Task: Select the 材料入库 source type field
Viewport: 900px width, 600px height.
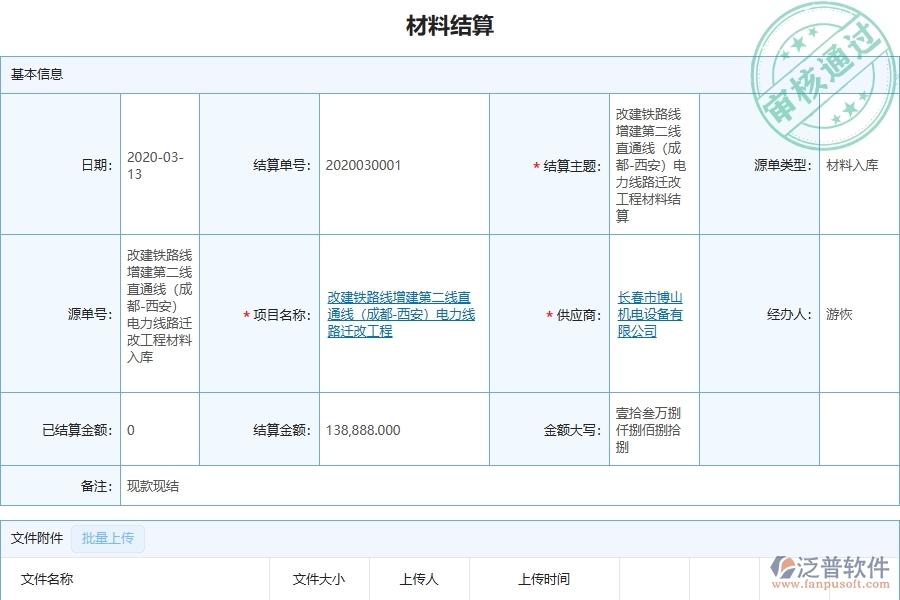Action: point(854,164)
